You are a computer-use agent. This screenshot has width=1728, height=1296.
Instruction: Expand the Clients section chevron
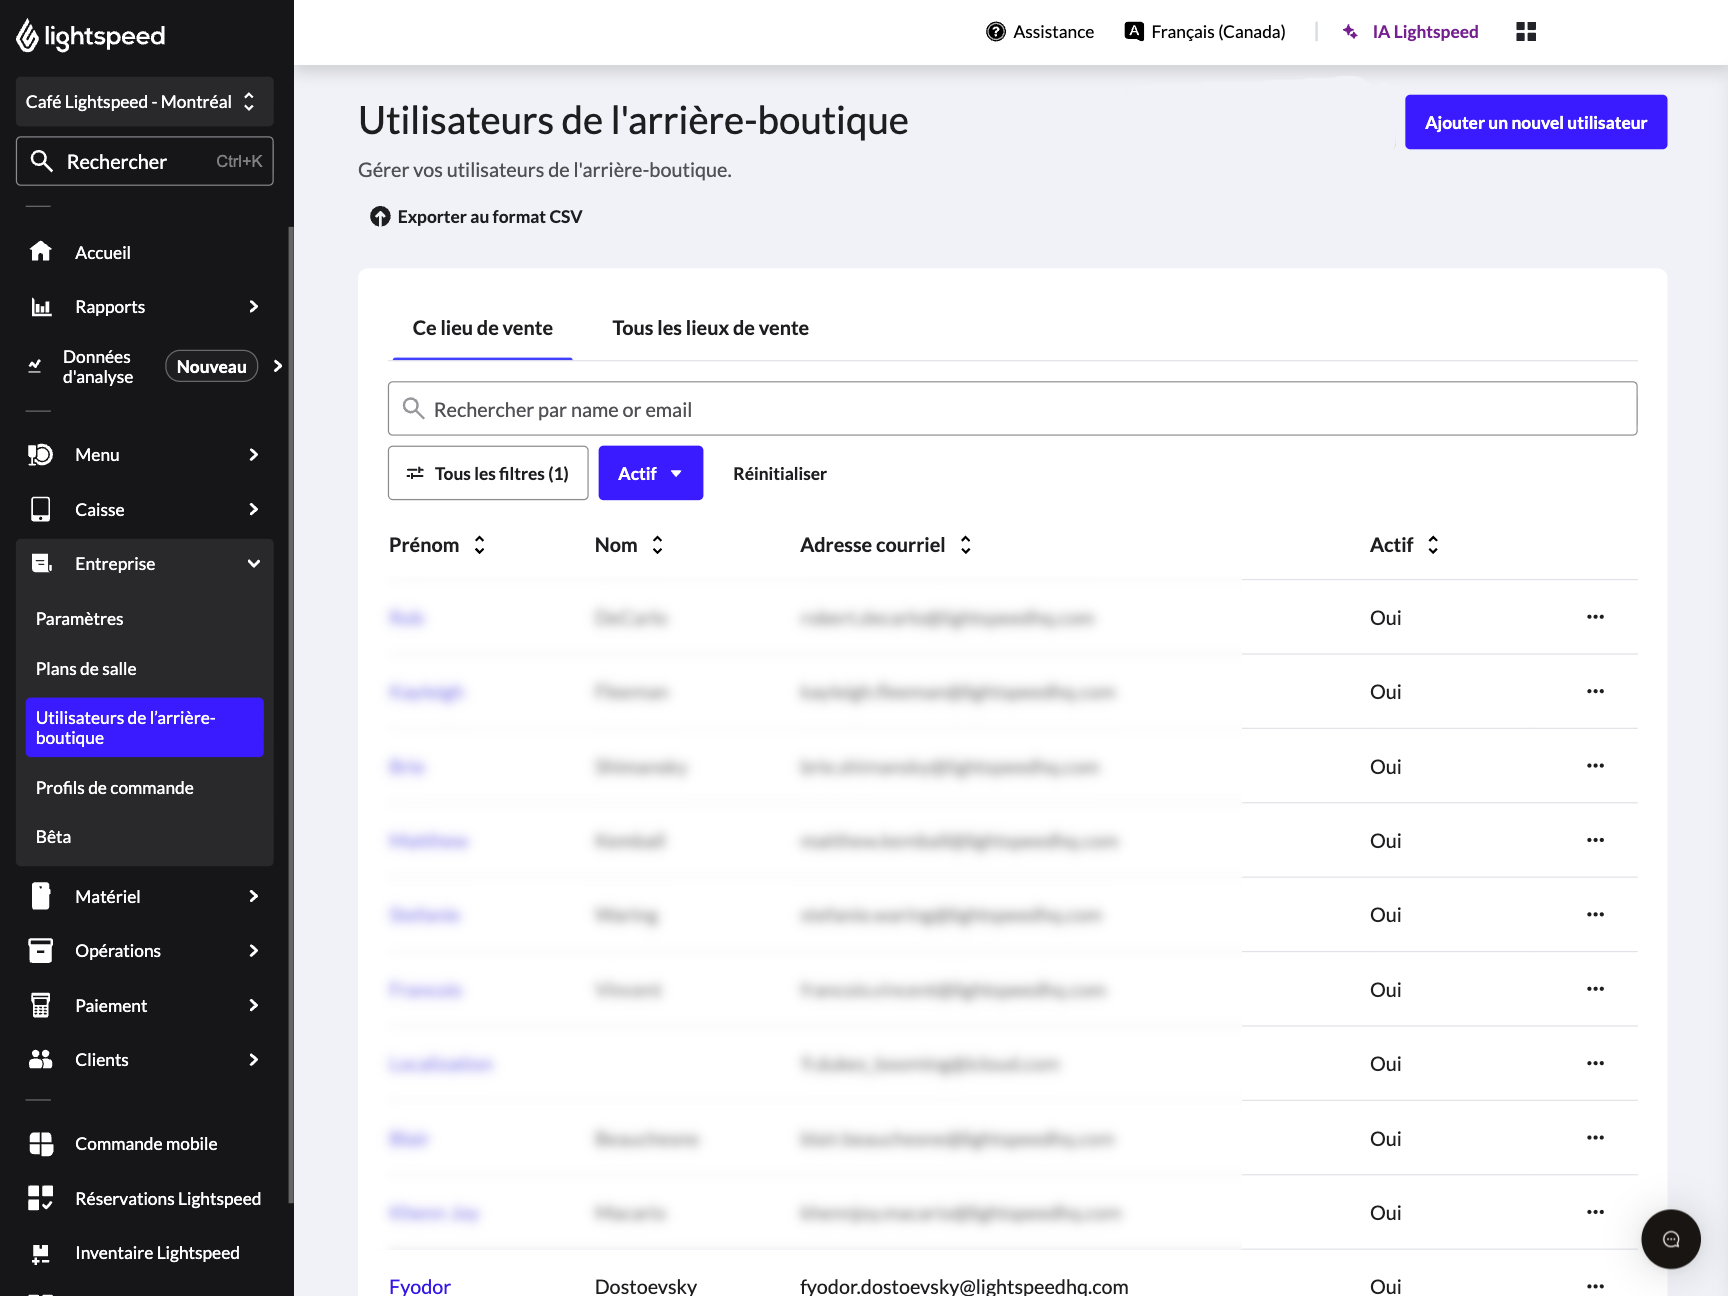point(254,1060)
